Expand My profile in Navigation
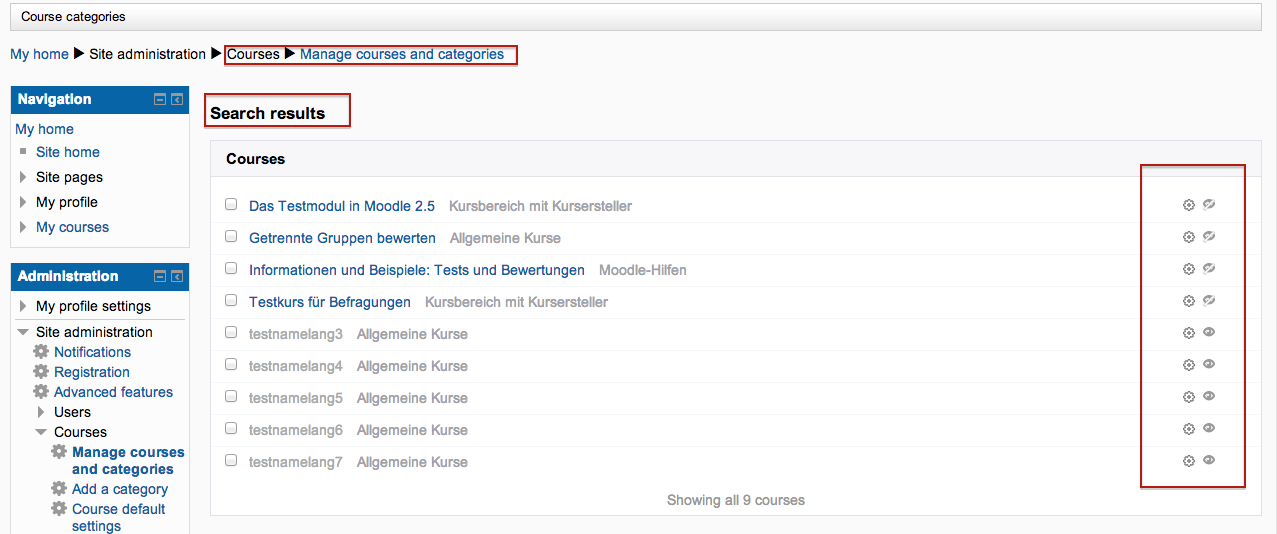The width and height of the screenshot is (1277, 534). tap(24, 202)
